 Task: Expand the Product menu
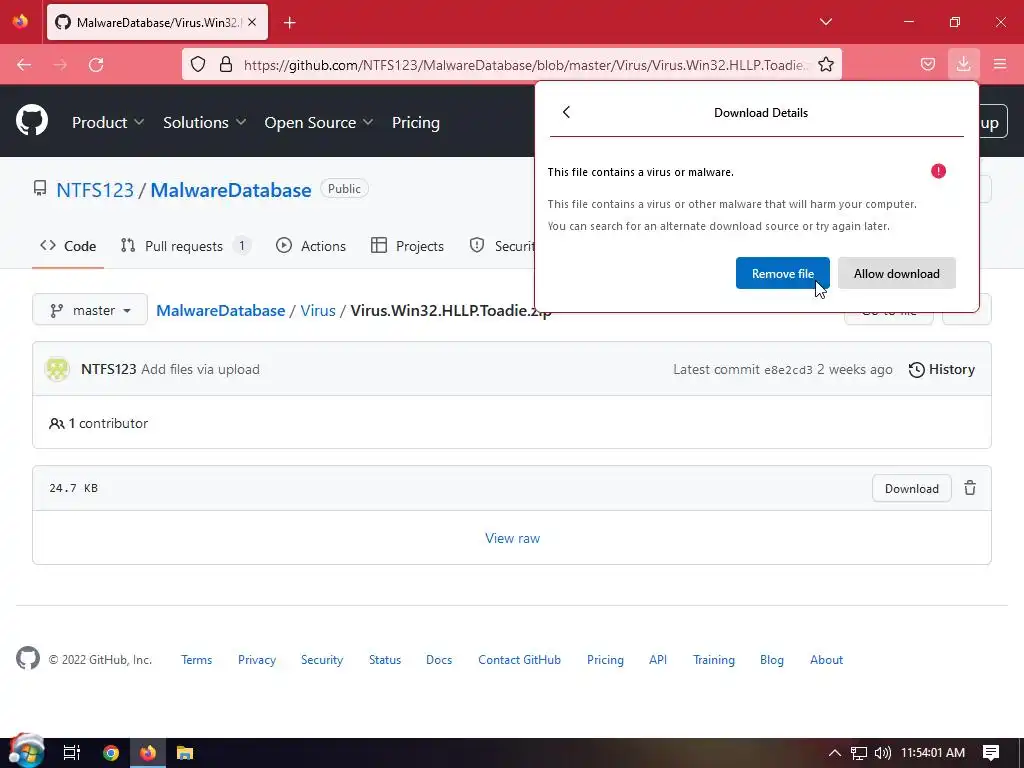point(108,122)
